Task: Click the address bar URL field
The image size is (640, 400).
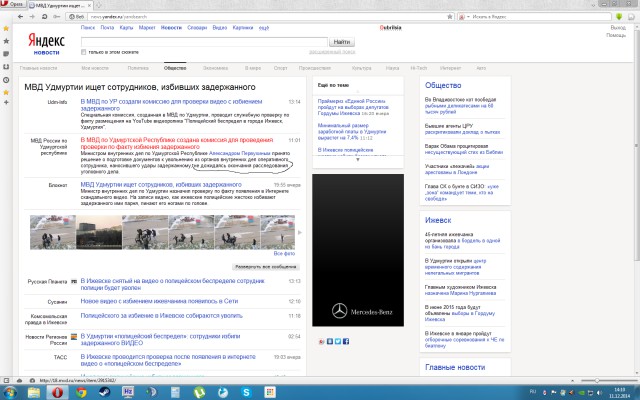Action: 265,17
